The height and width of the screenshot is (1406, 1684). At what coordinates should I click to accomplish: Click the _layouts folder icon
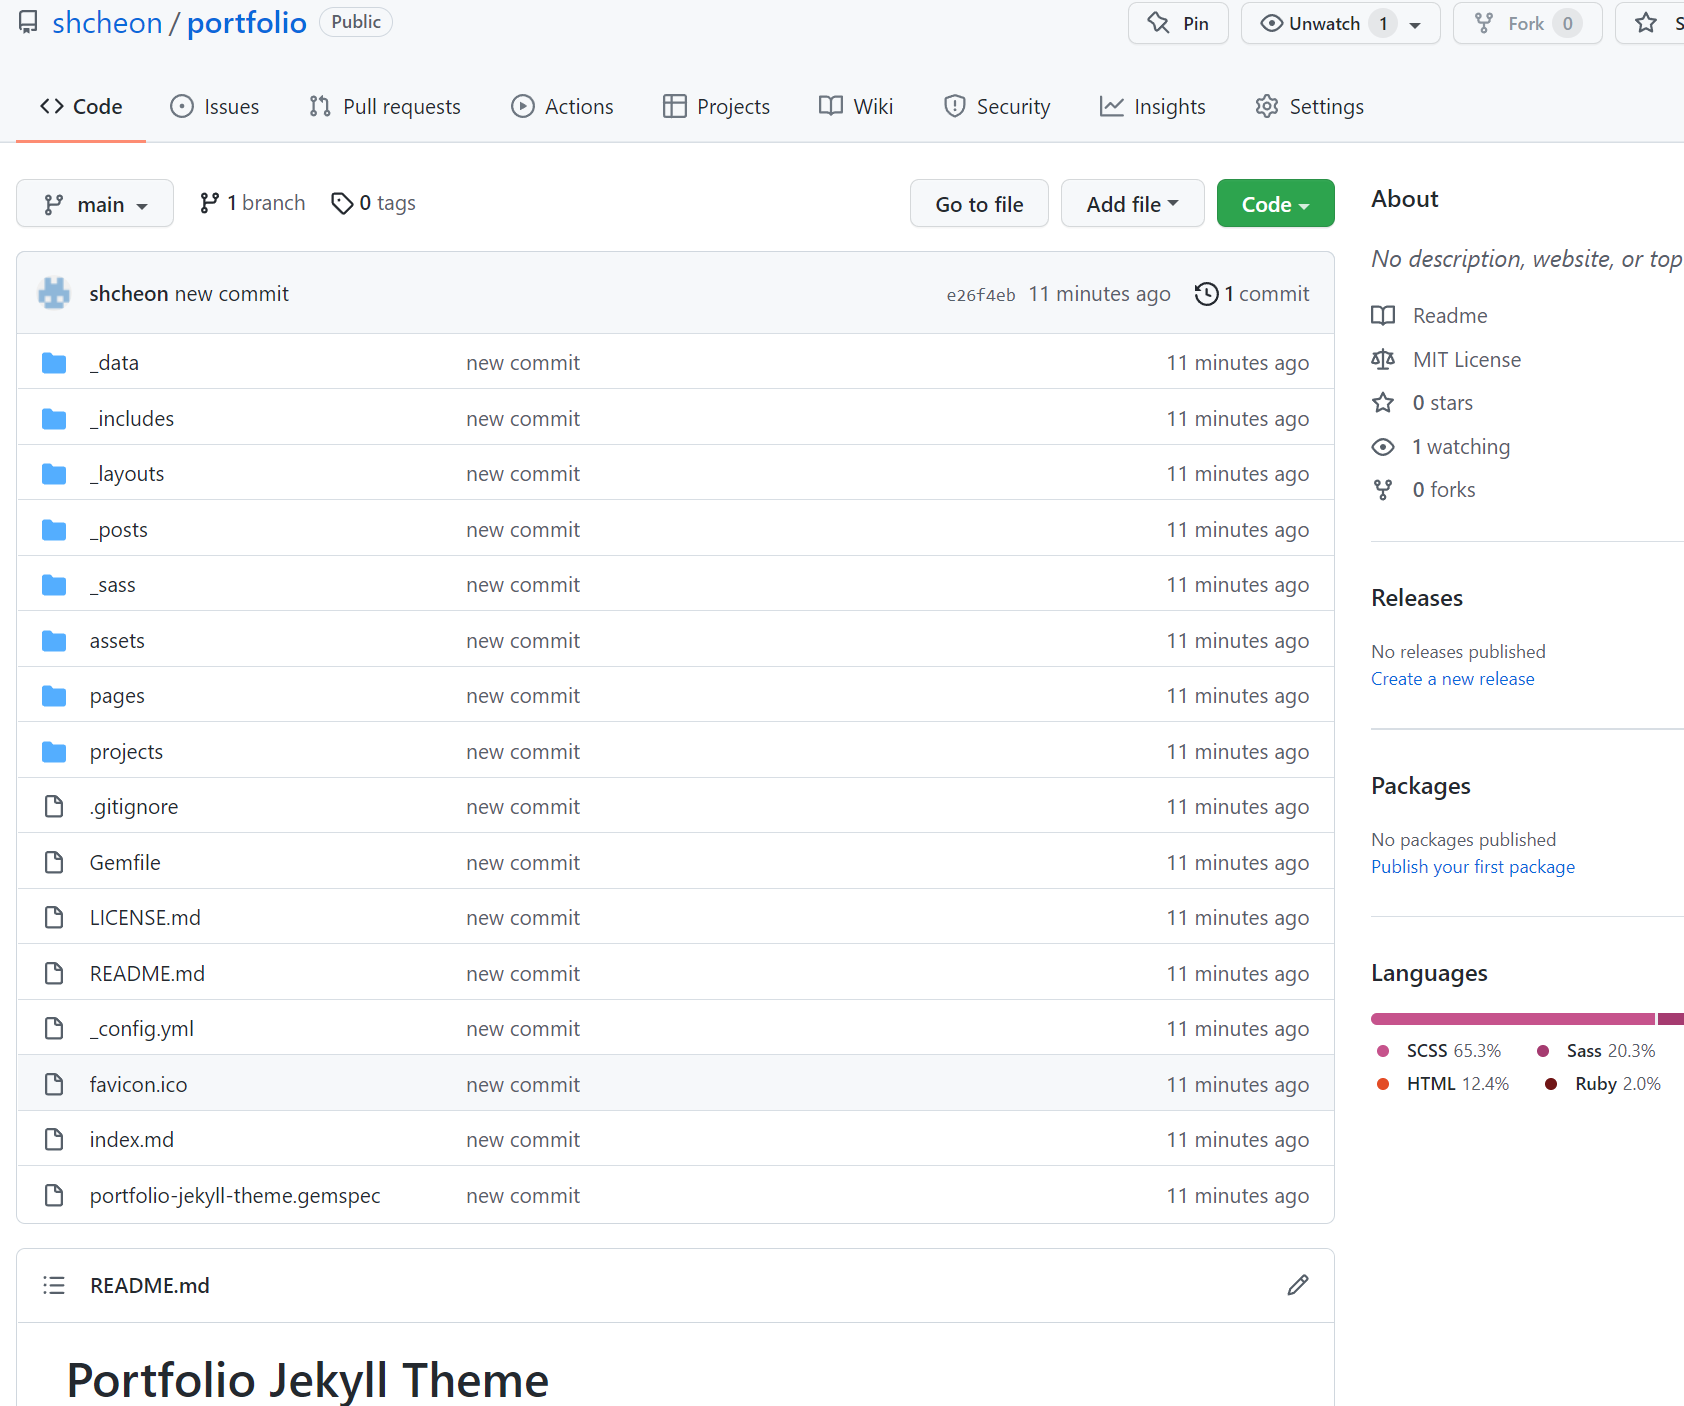pyautogui.click(x=54, y=474)
